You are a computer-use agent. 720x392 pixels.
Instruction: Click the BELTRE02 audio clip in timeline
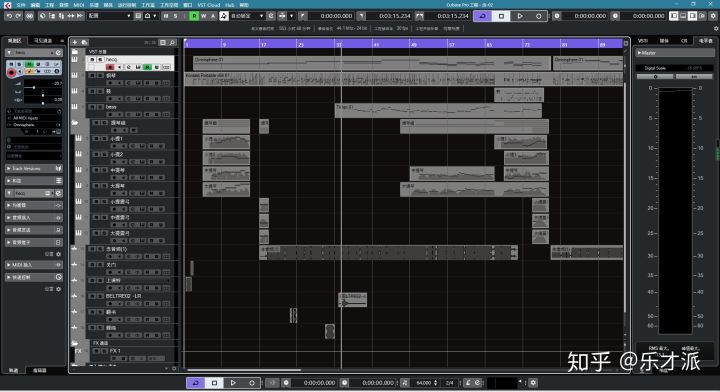point(353,299)
